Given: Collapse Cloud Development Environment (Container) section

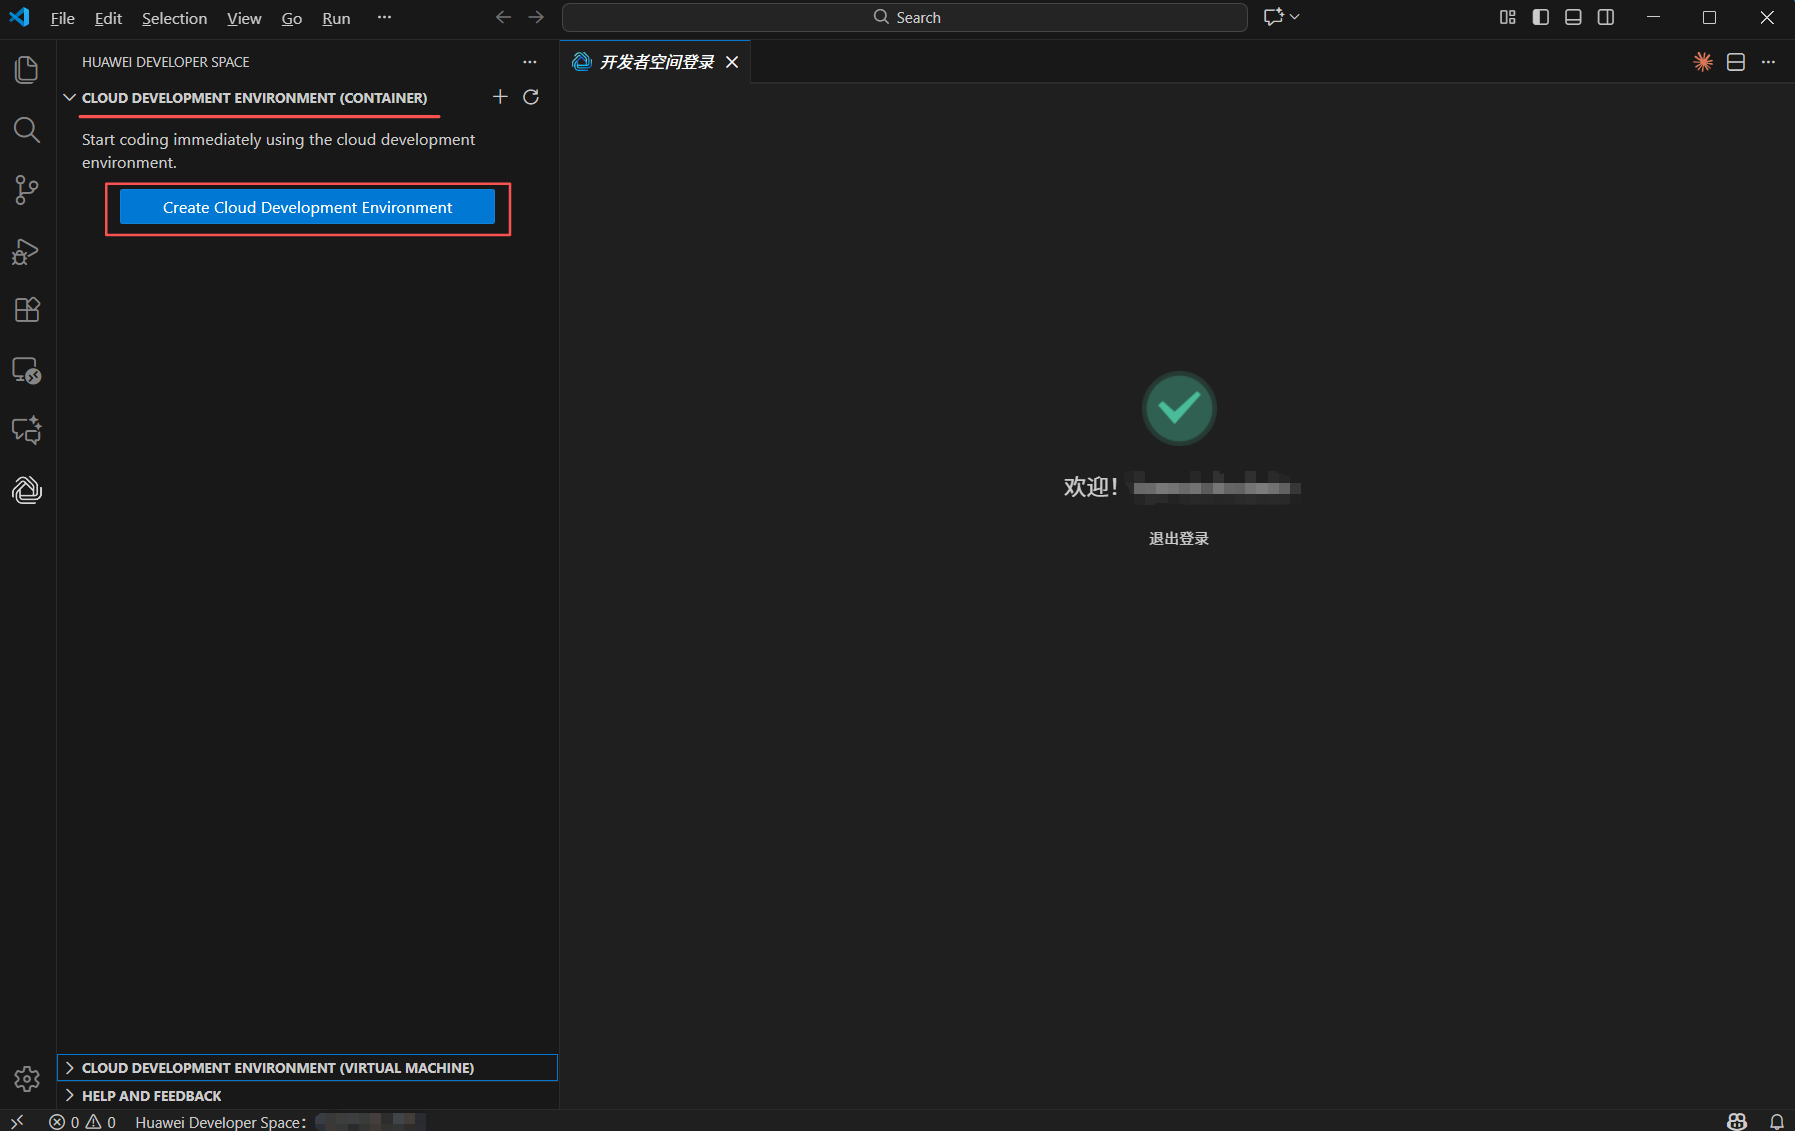Looking at the screenshot, I should pos(254,98).
